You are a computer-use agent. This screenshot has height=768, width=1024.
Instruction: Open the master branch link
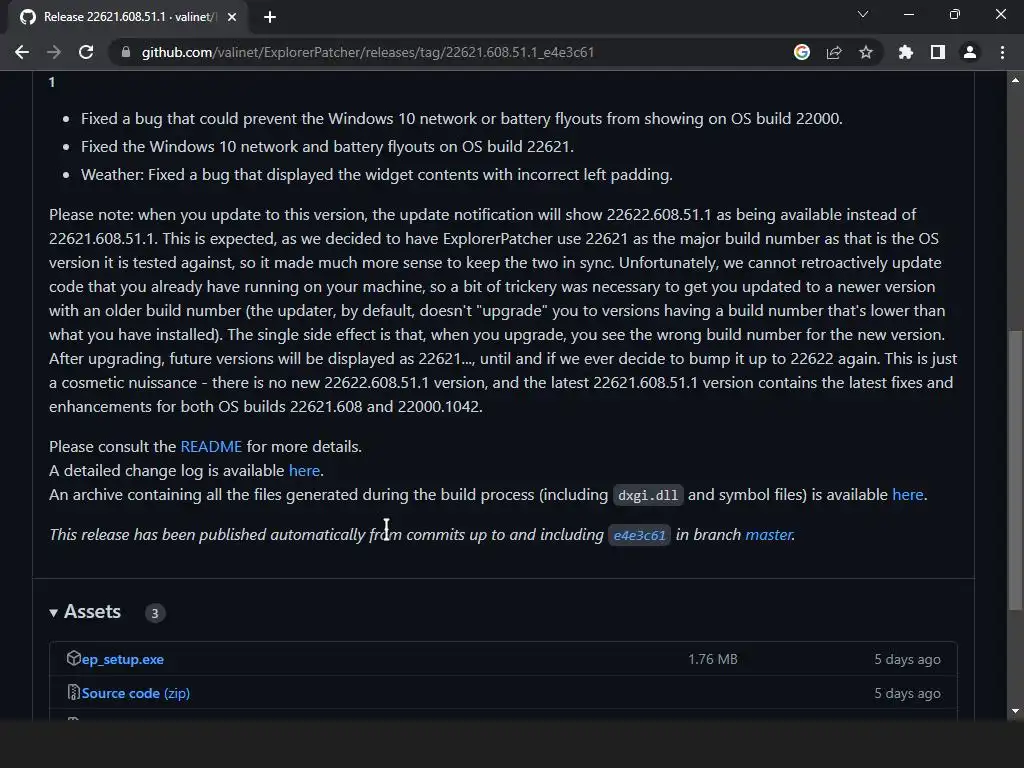tap(768, 535)
